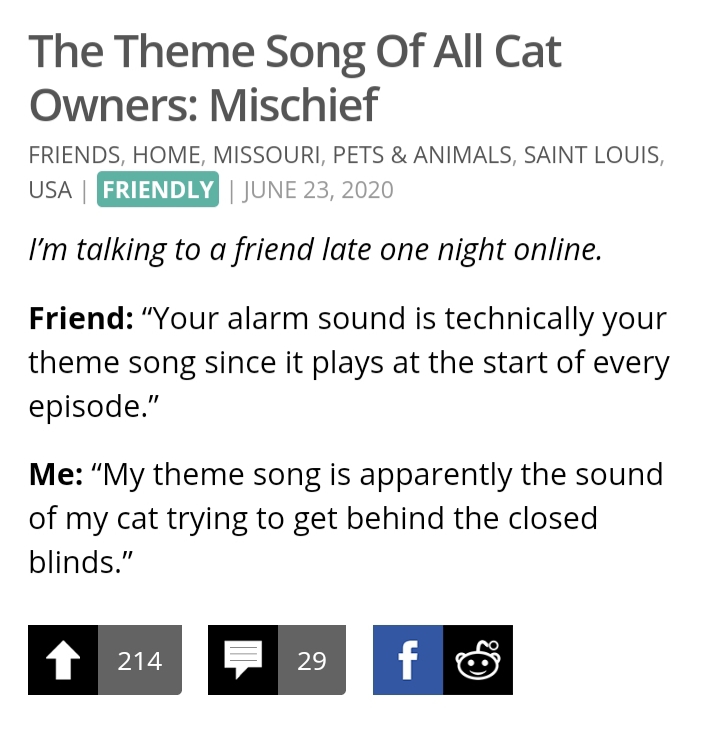Click the 214 upvote count
Viewport: 720px width, 735px height.
tap(140, 660)
